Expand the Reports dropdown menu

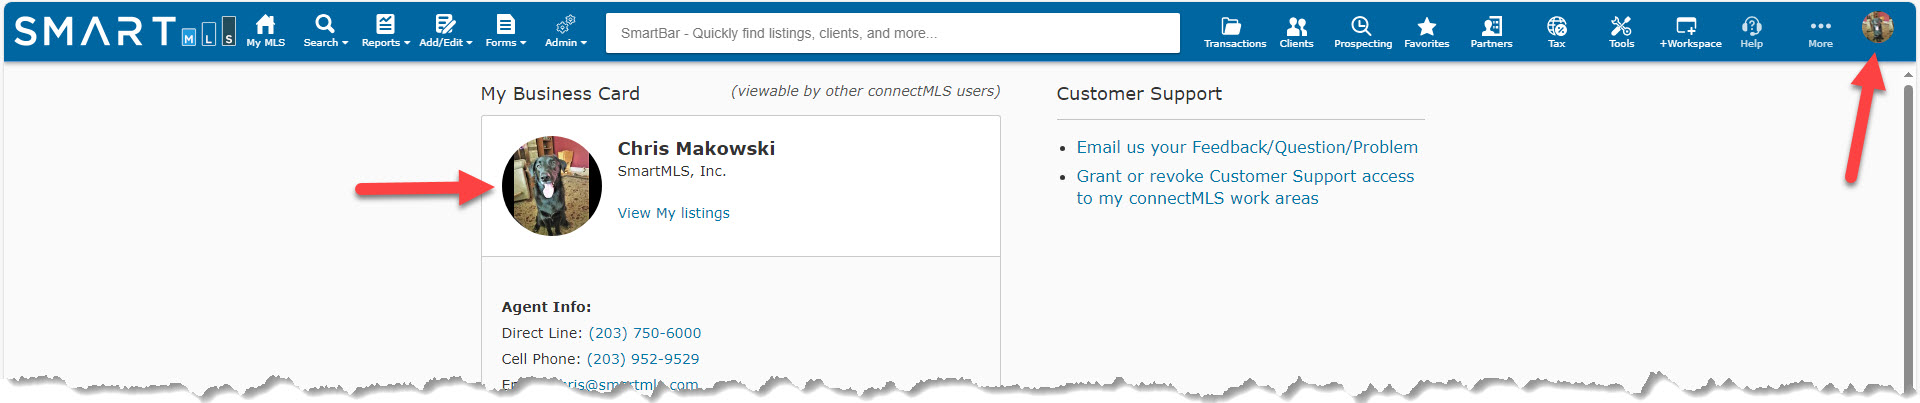[385, 31]
